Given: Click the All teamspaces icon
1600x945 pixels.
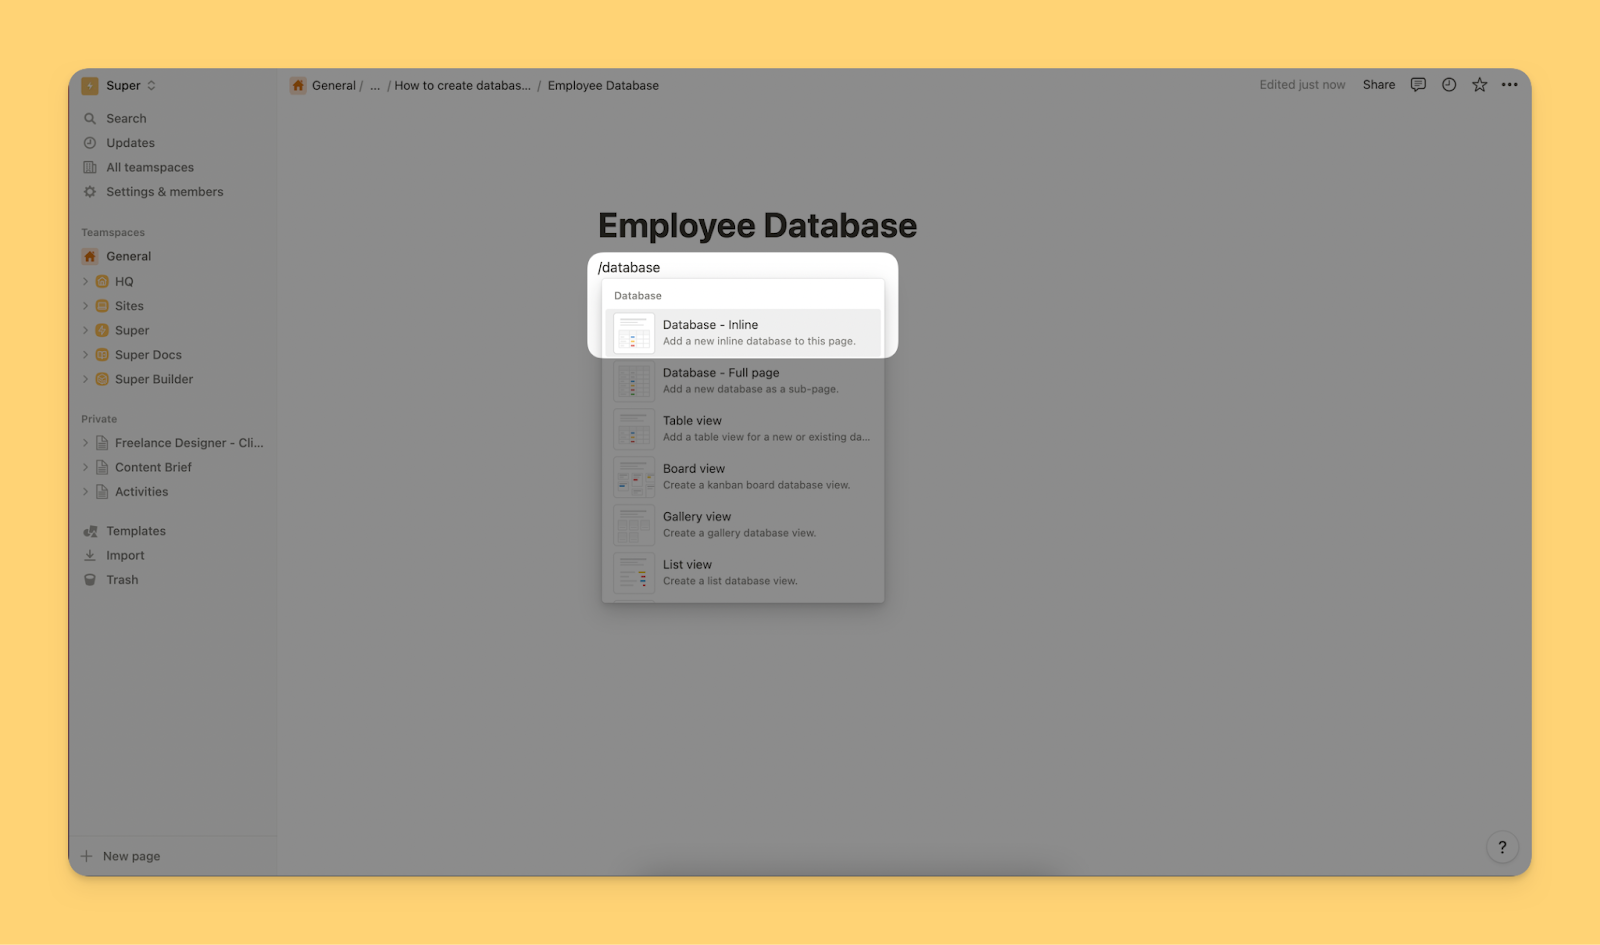Looking at the screenshot, I should [x=90, y=168].
